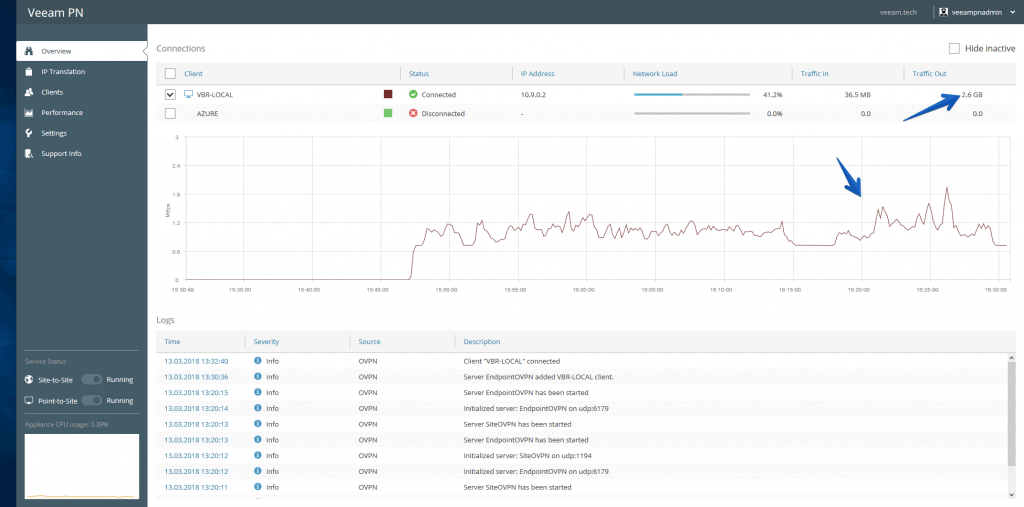Click info icon on 13:20:14 log row
This screenshot has height=507, width=1024.
(257, 408)
